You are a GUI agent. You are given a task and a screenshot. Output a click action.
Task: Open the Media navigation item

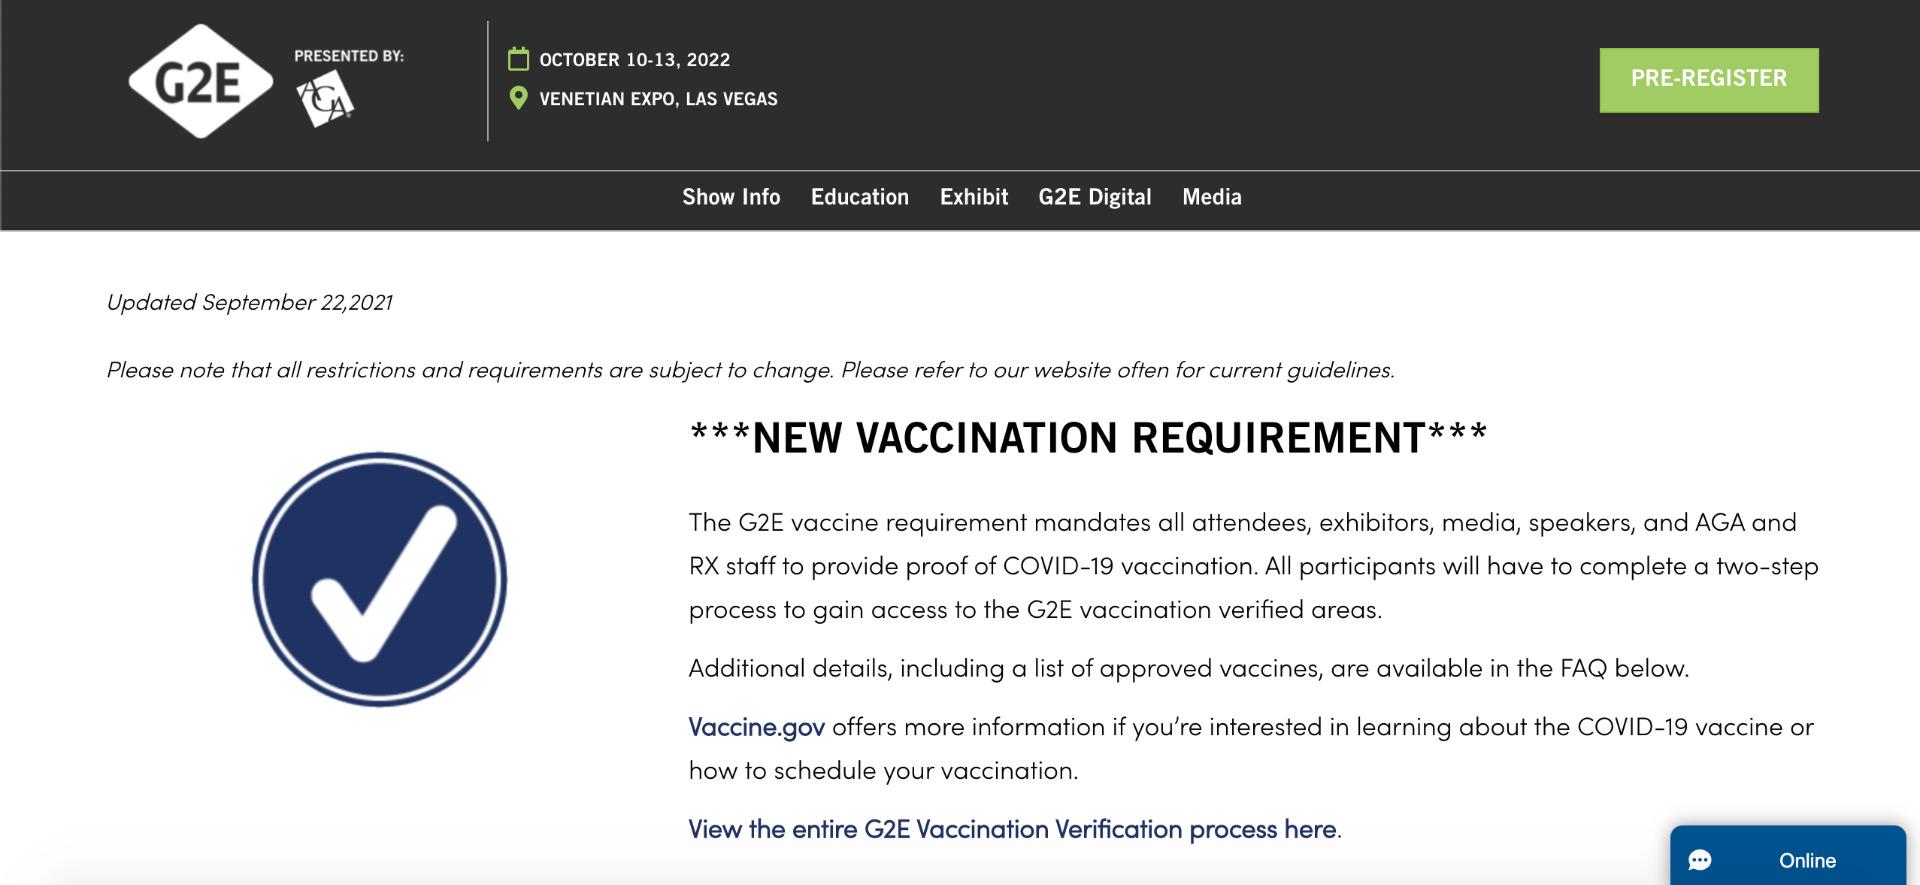pos(1212,197)
